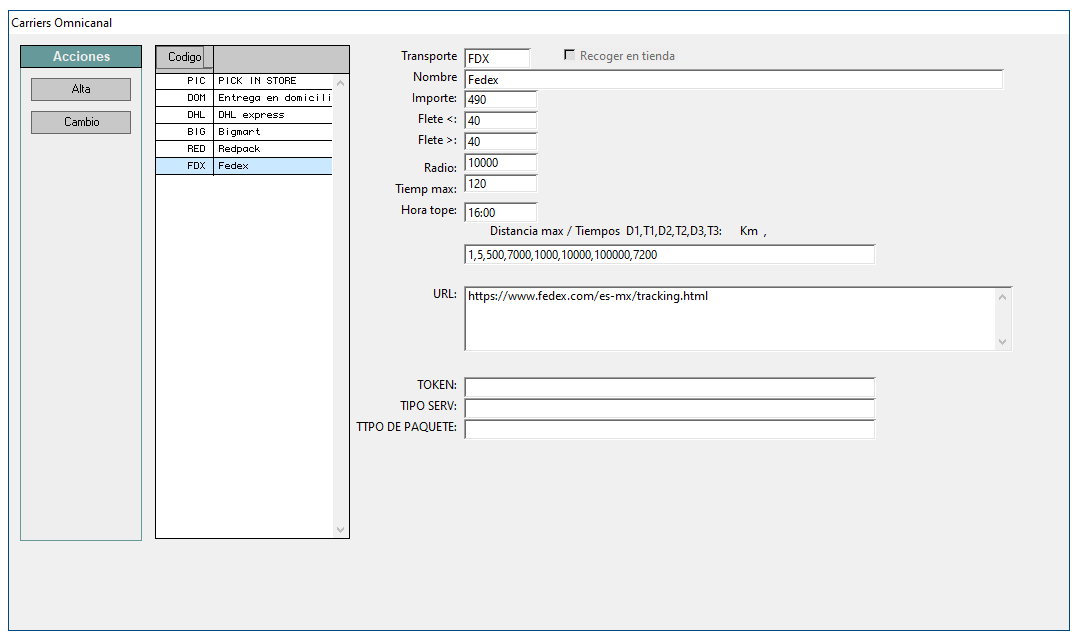
Task: Click the TIPO SERV input field
Action: click(x=670, y=408)
